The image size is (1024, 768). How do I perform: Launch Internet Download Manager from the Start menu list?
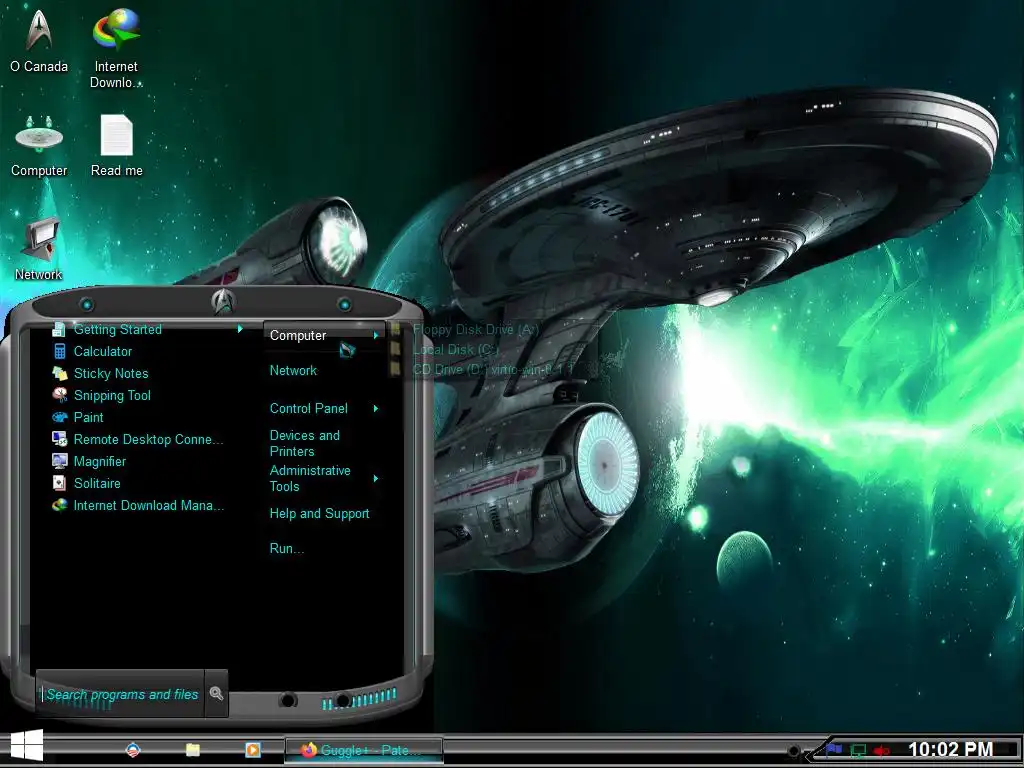148,505
